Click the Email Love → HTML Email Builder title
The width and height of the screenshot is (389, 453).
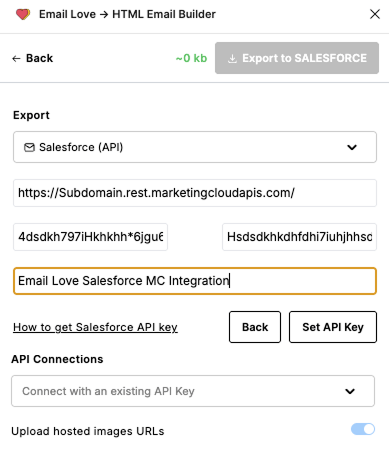[x=127, y=14]
